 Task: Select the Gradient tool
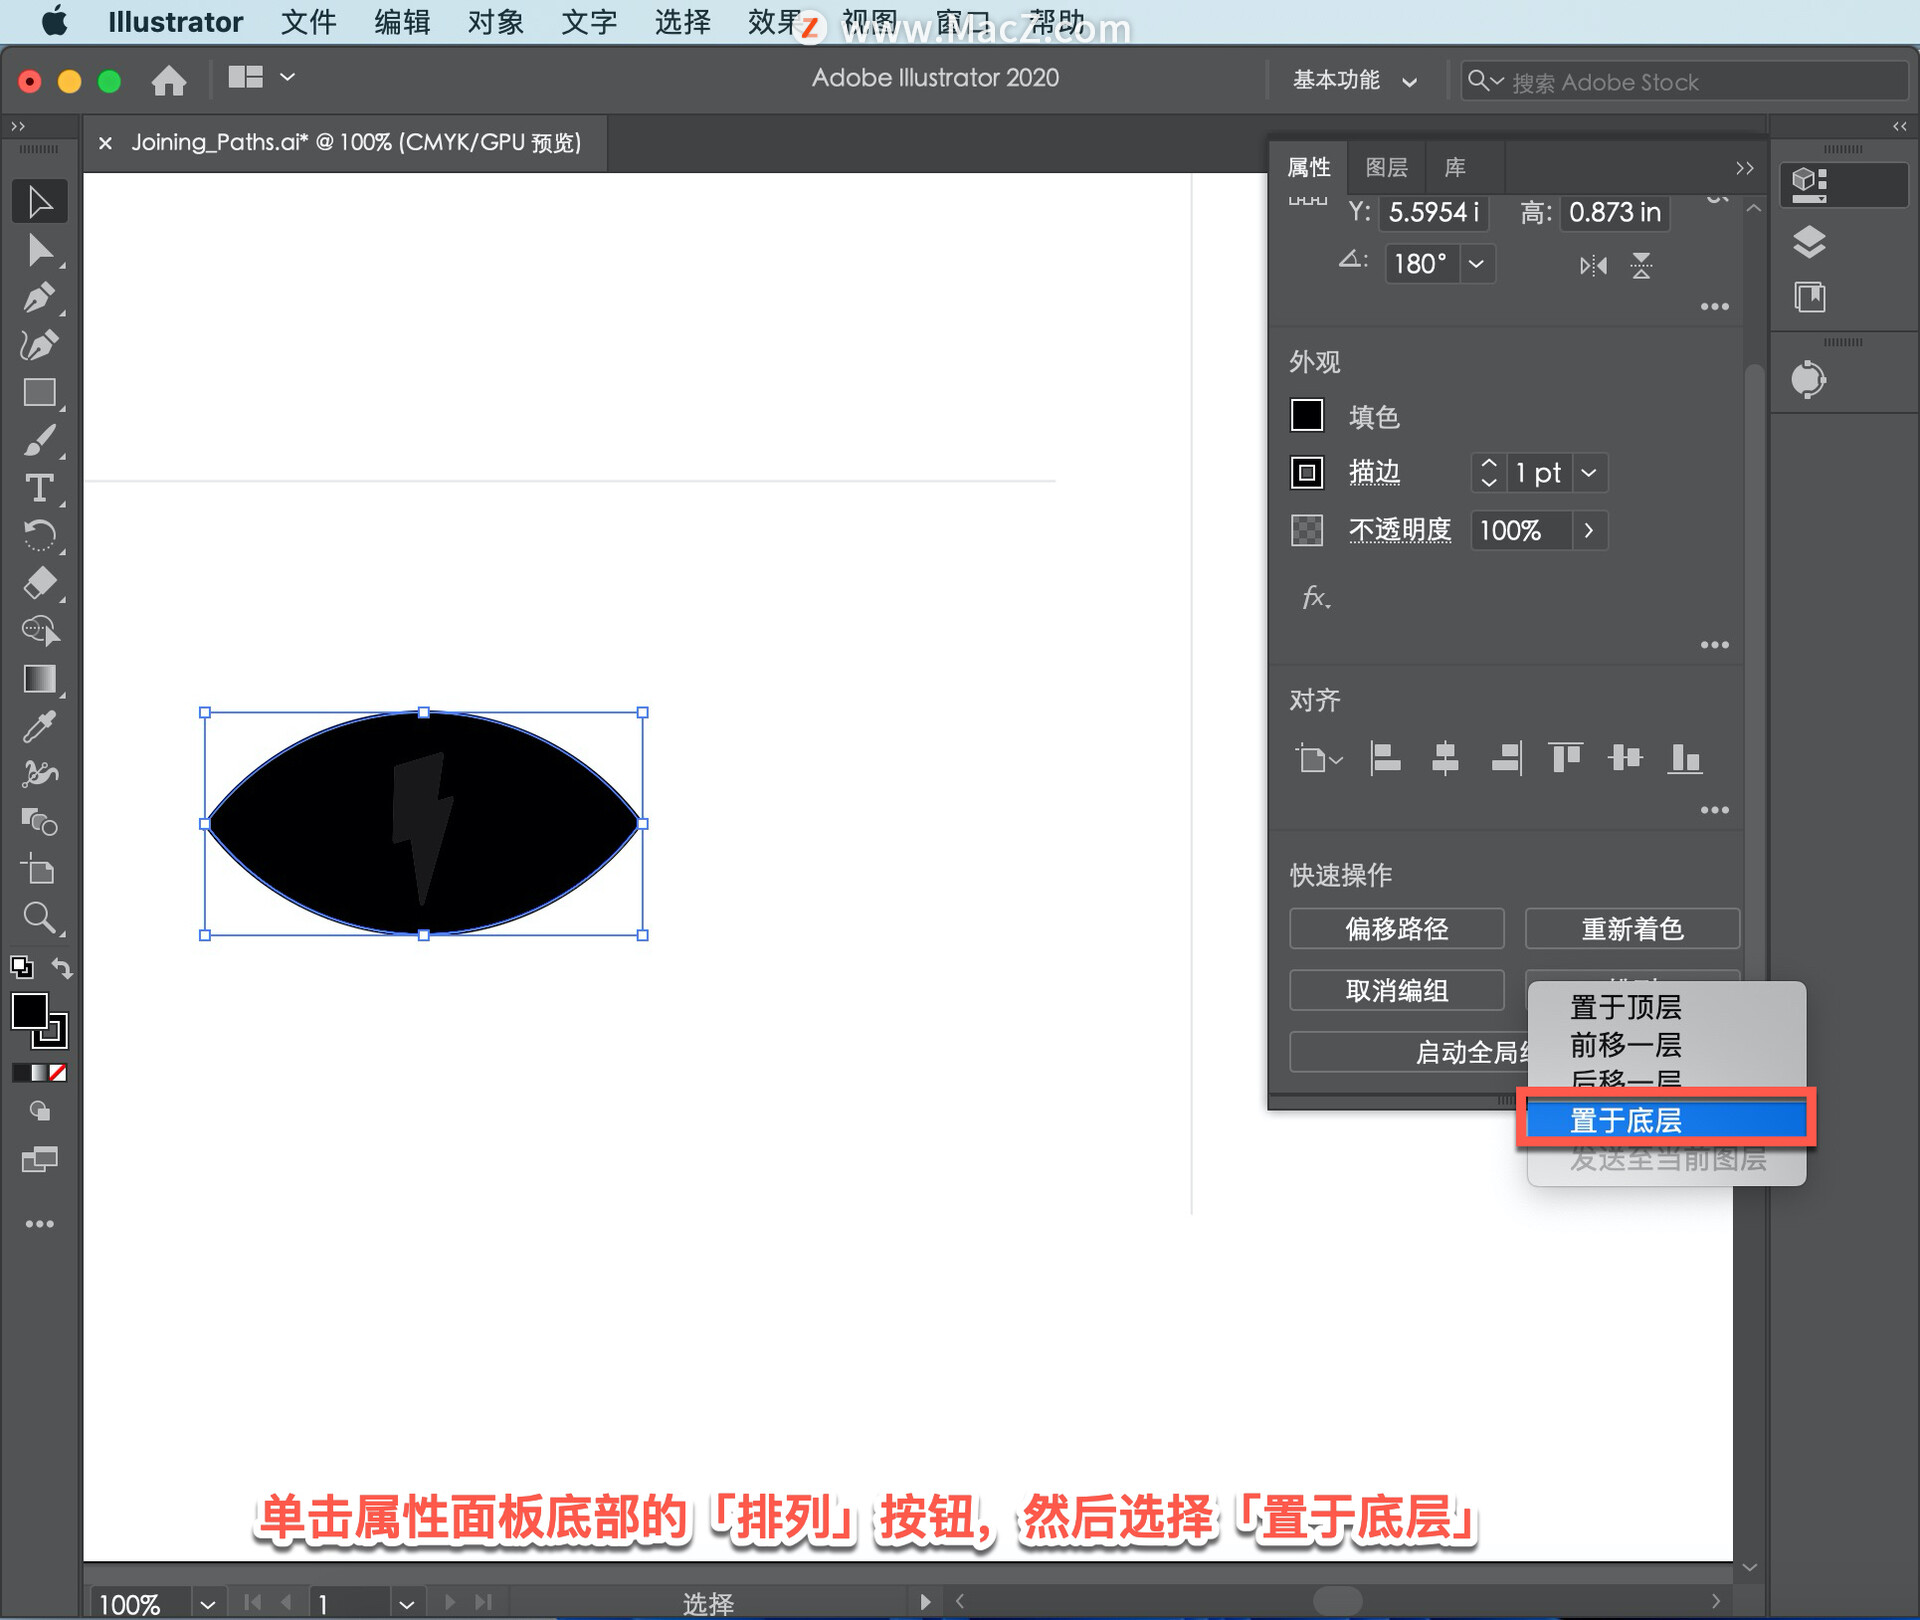pyautogui.click(x=39, y=679)
